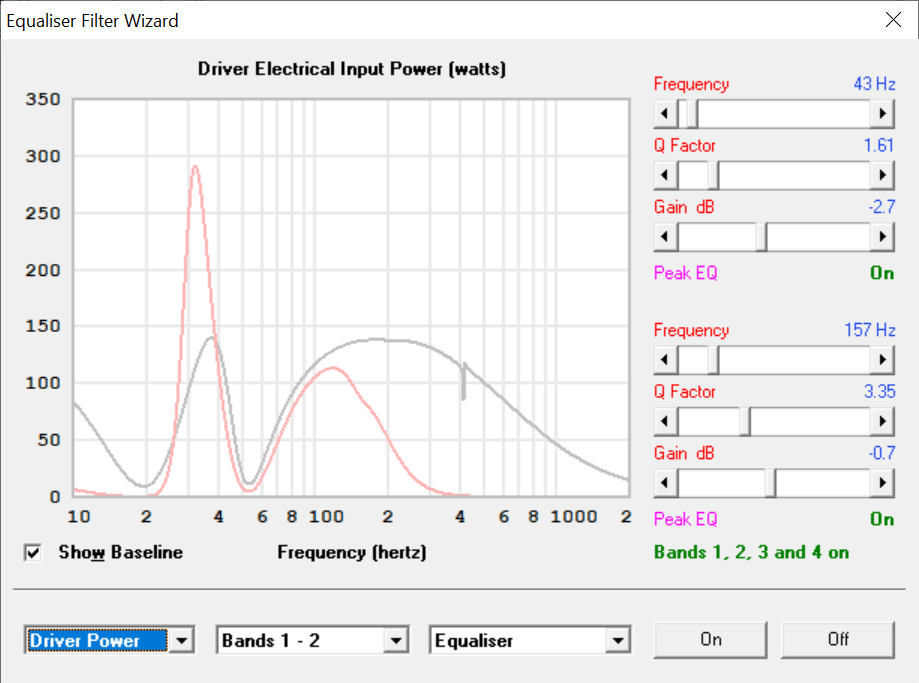Toggle first band Peak EQ On status
The image size is (919, 683).
click(x=882, y=273)
